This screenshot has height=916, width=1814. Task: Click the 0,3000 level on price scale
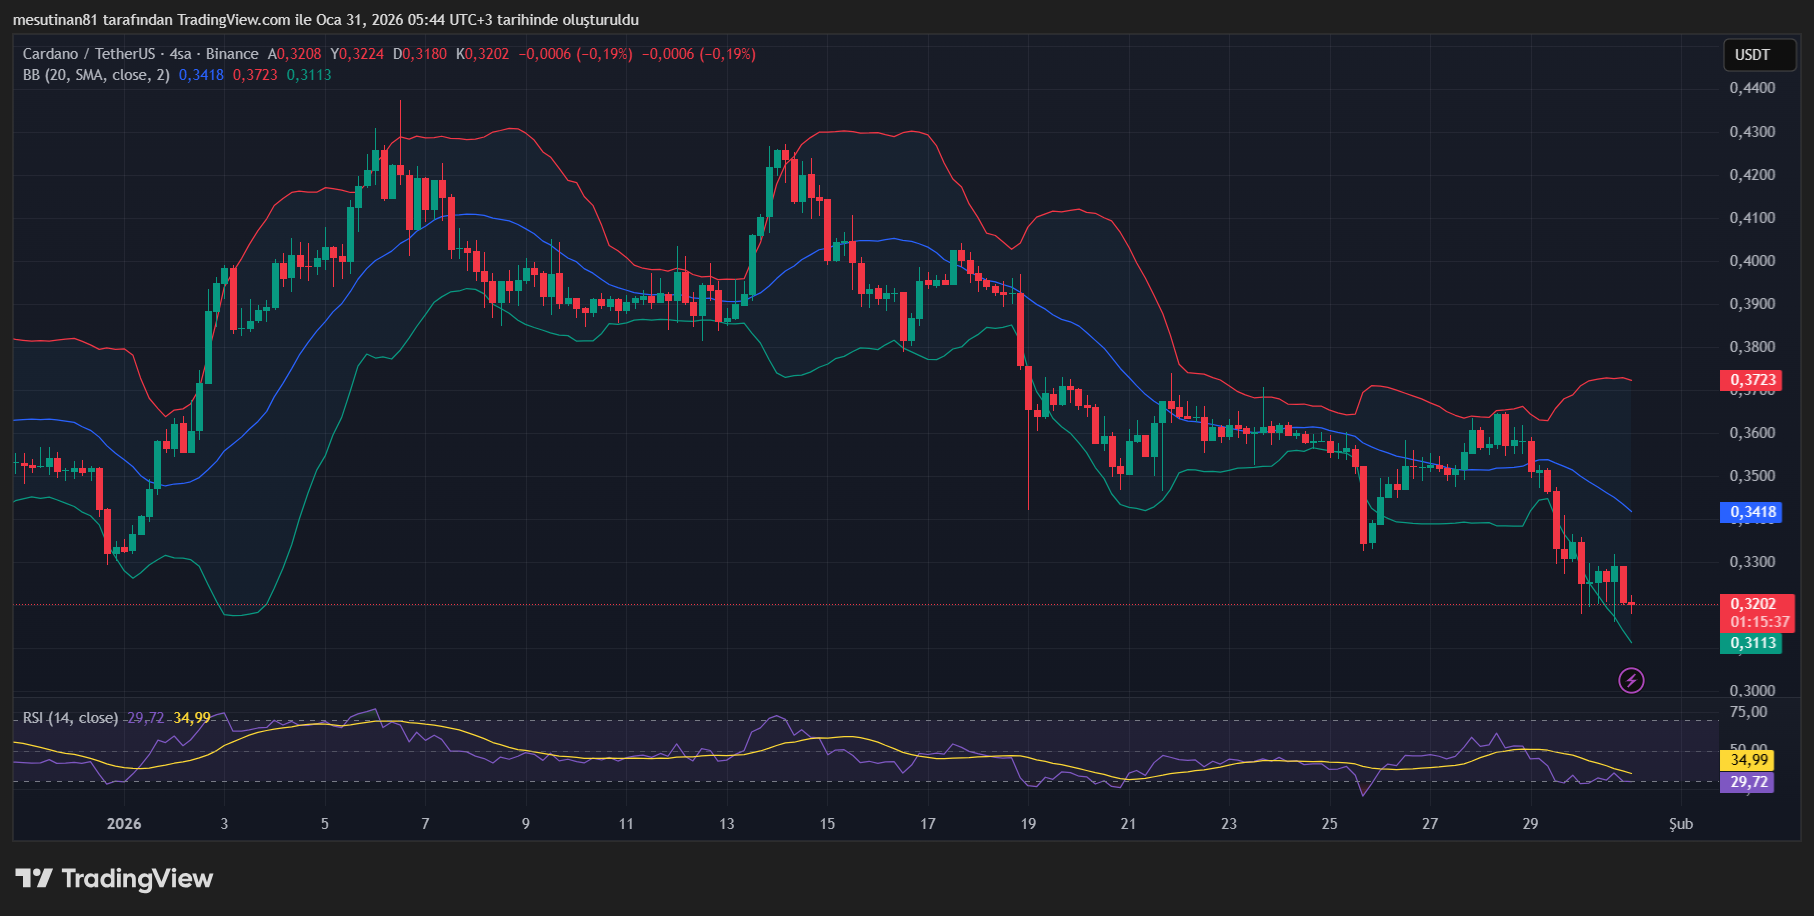1752,690
